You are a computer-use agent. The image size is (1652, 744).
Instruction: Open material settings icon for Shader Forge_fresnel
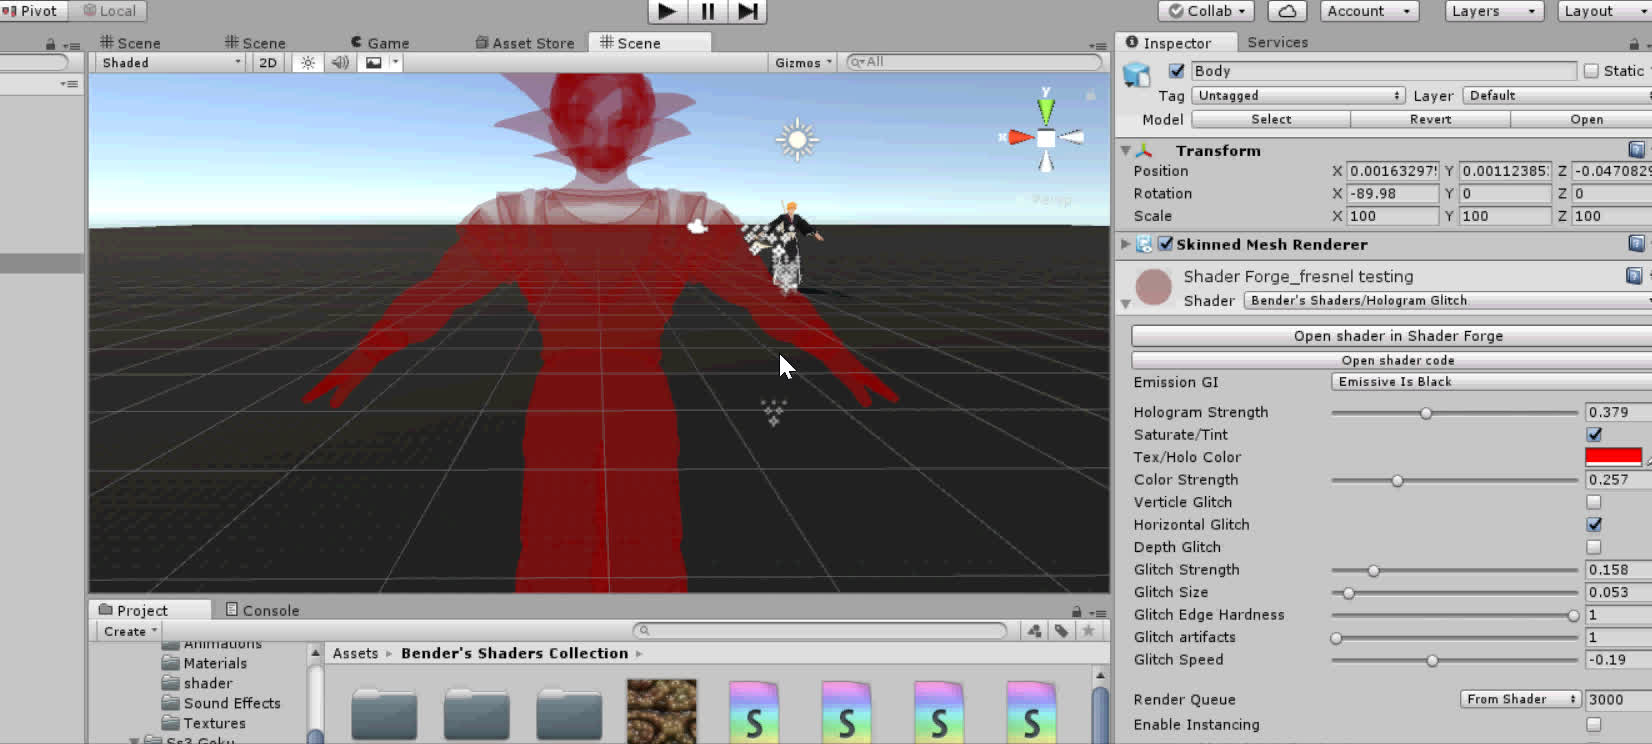coord(1634,275)
